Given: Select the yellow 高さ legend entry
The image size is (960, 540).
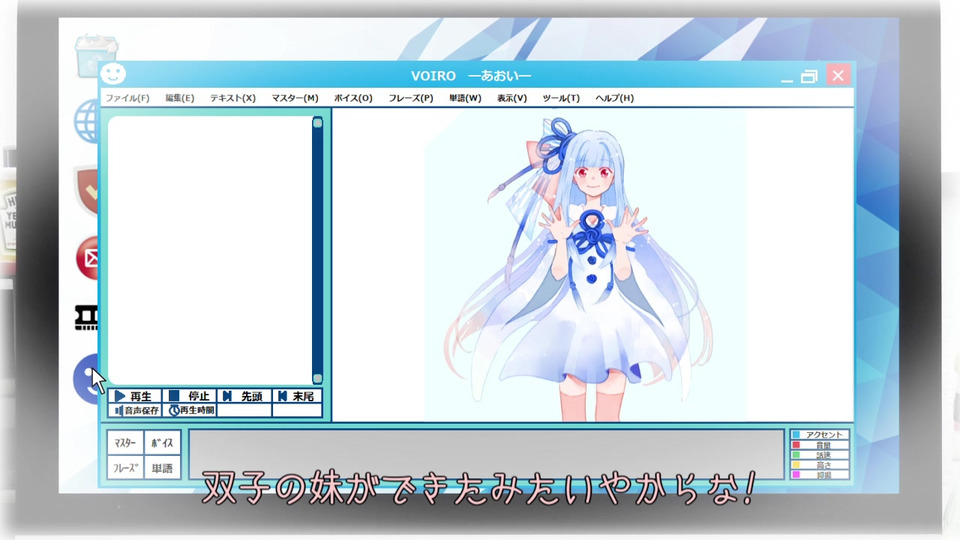Looking at the screenshot, I should 820,465.
